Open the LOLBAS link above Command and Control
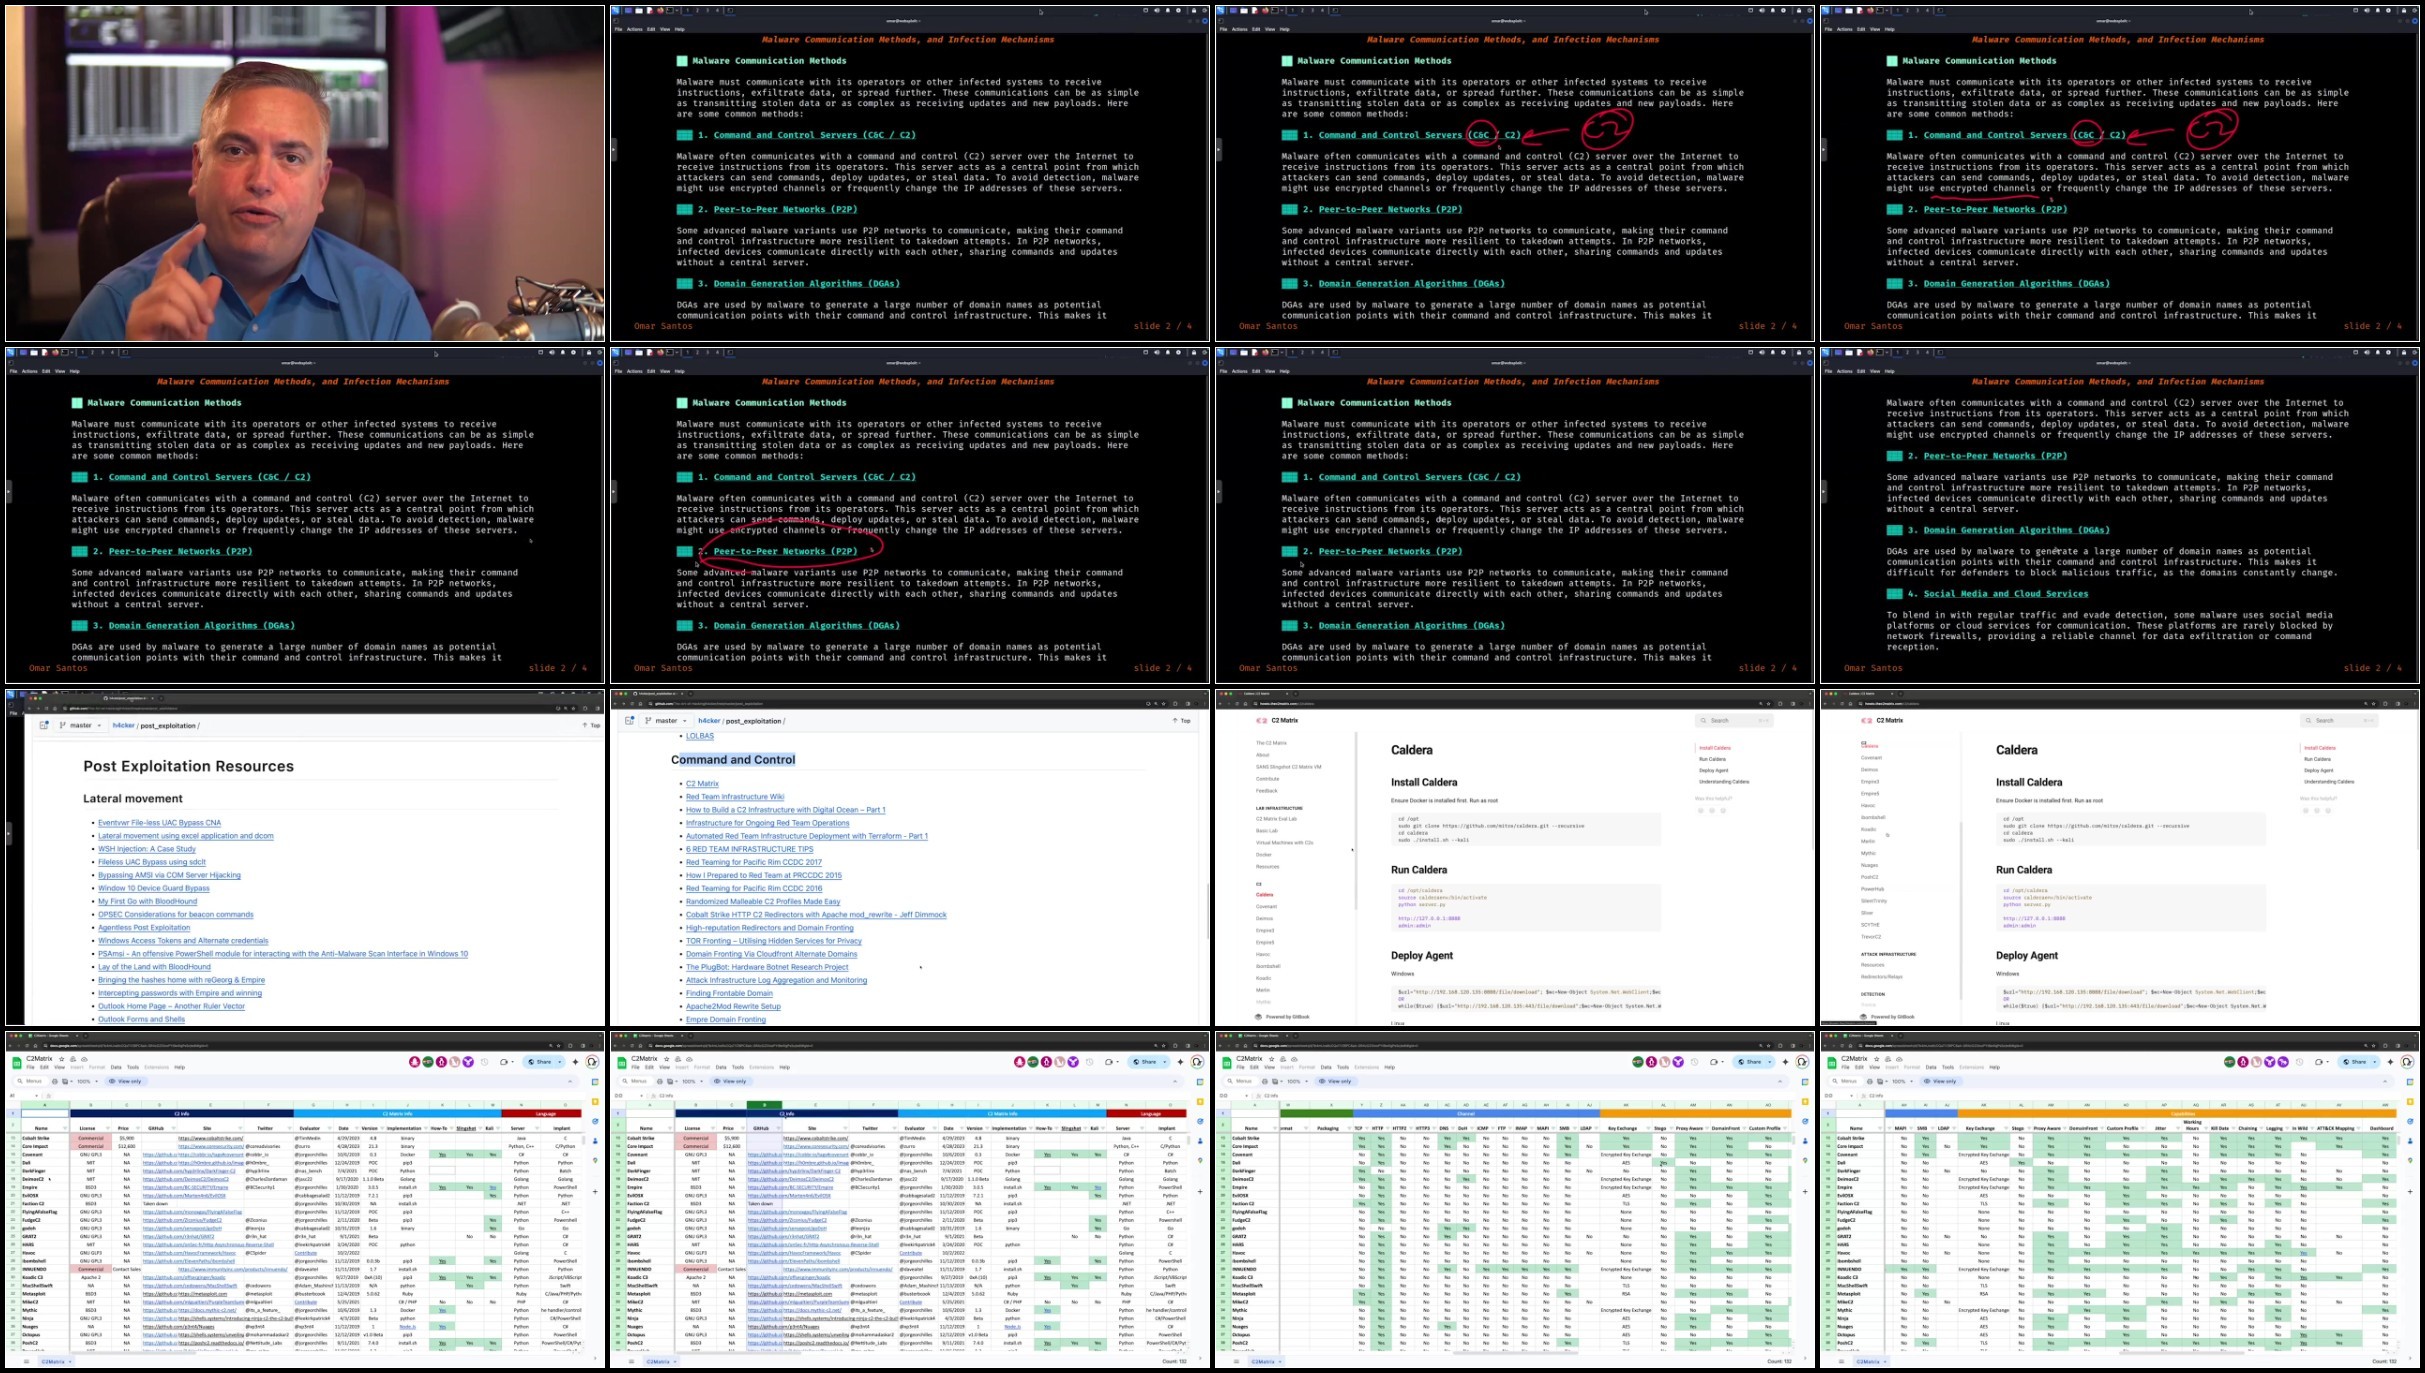The image size is (2425, 1373). [700, 736]
